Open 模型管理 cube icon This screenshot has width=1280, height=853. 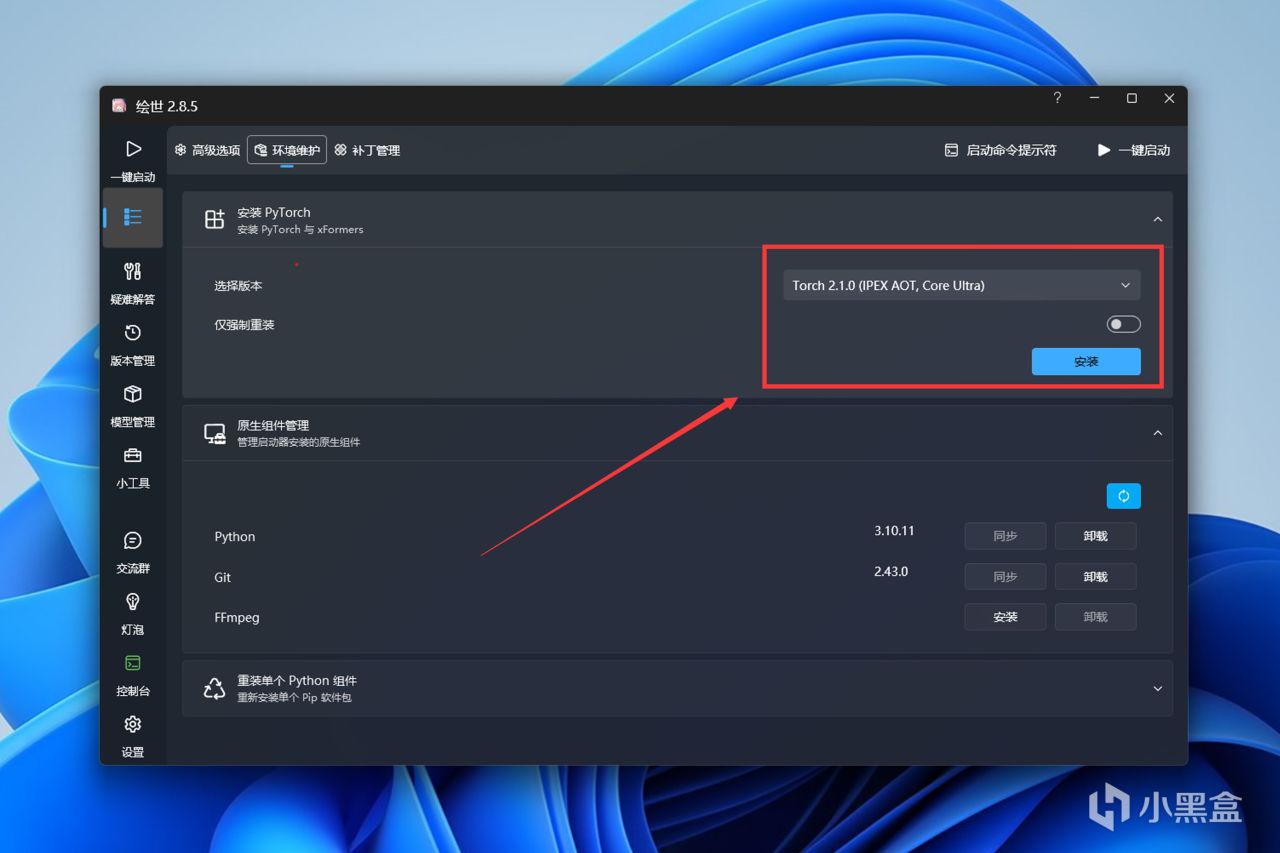(133, 394)
